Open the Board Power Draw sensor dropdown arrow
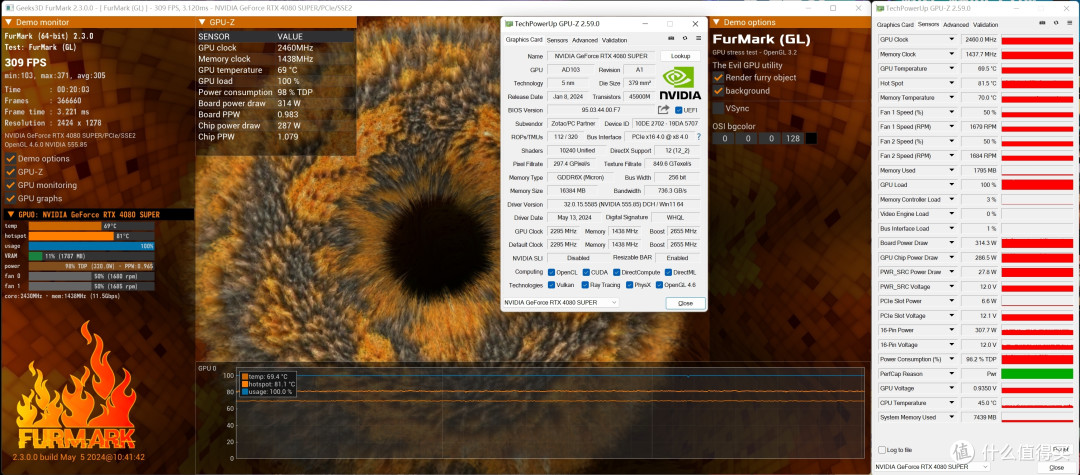1080x475 pixels. pos(951,243)
